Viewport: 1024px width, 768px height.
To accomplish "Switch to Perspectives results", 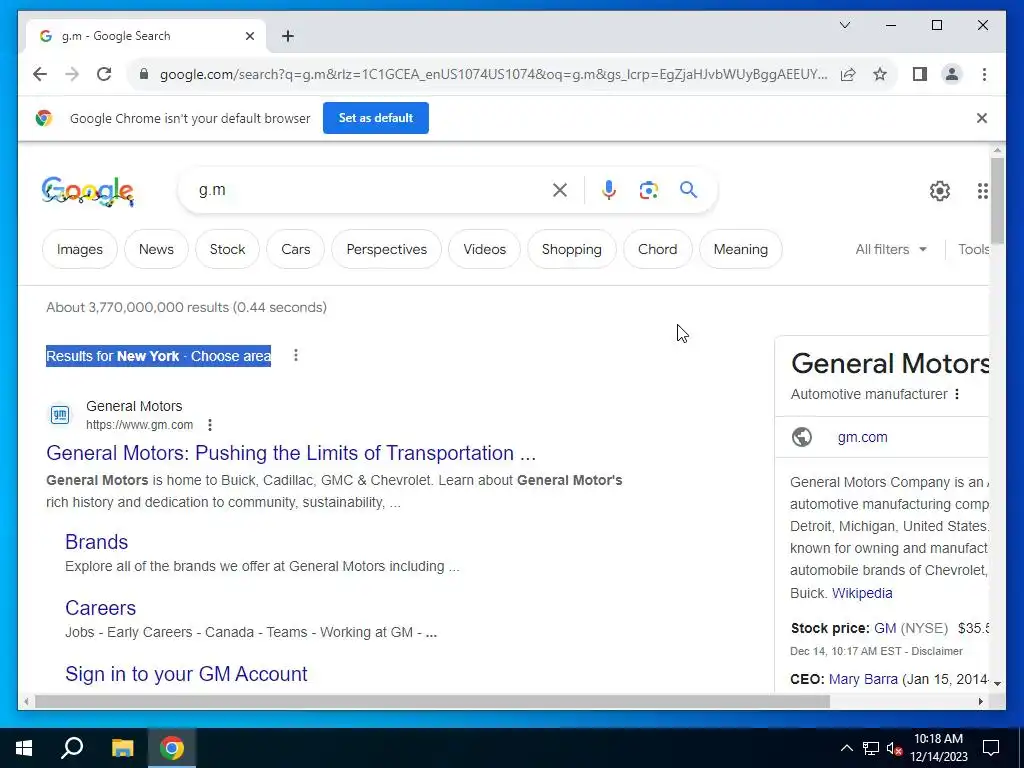I will pyautogui.click(x=387, y=249).
